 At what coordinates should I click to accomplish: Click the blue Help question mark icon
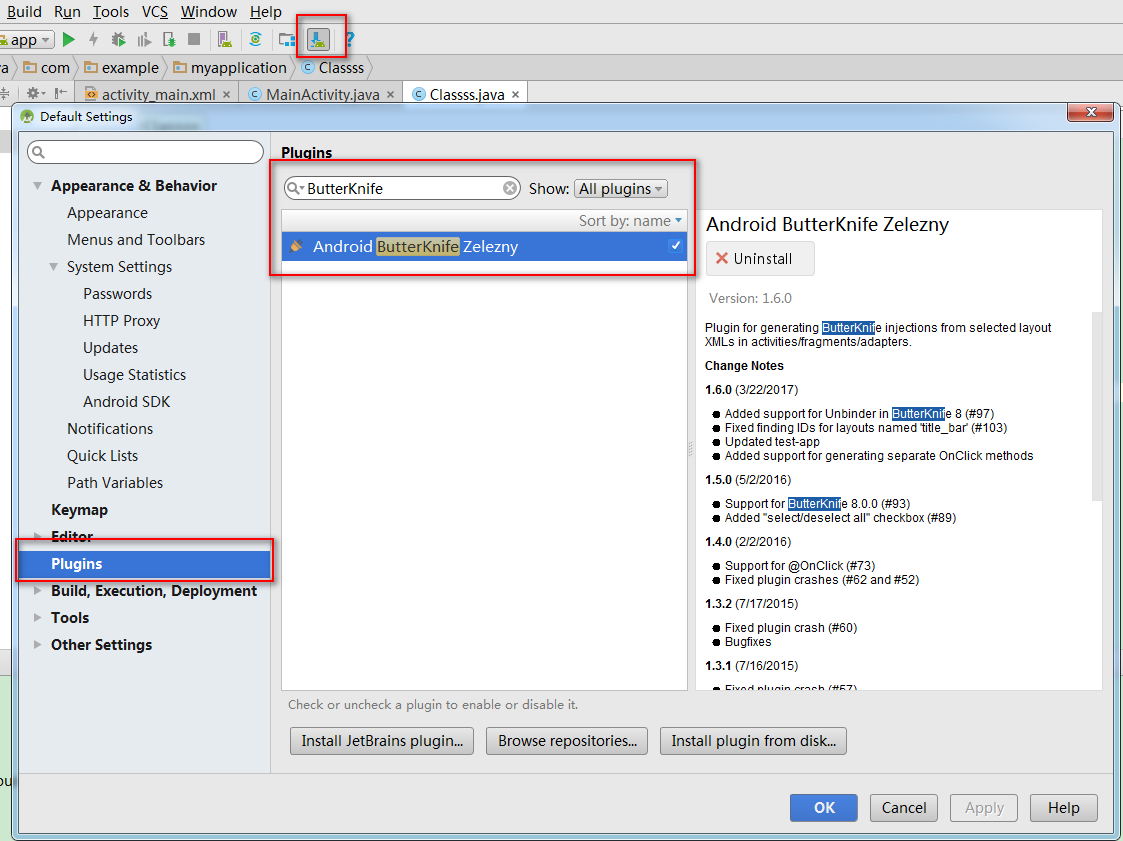[x=350, y=39]
